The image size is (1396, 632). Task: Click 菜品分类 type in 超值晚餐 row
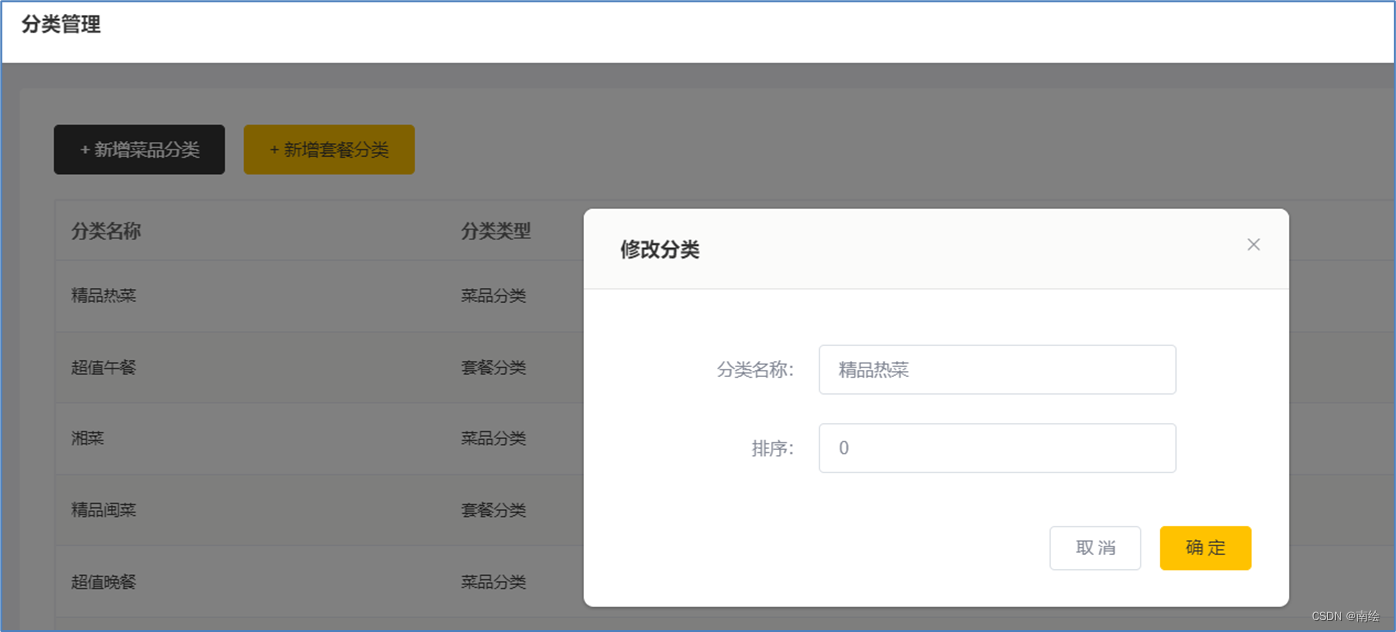494,581
